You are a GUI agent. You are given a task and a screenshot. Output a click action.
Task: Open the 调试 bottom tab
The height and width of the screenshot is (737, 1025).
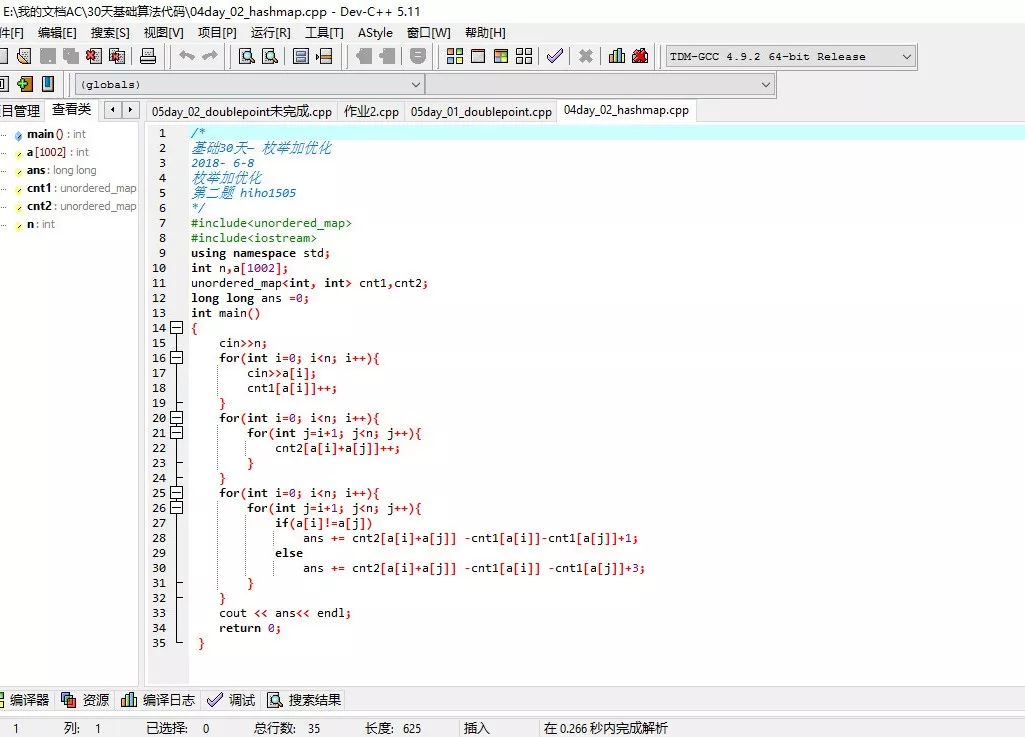(231, 700)
